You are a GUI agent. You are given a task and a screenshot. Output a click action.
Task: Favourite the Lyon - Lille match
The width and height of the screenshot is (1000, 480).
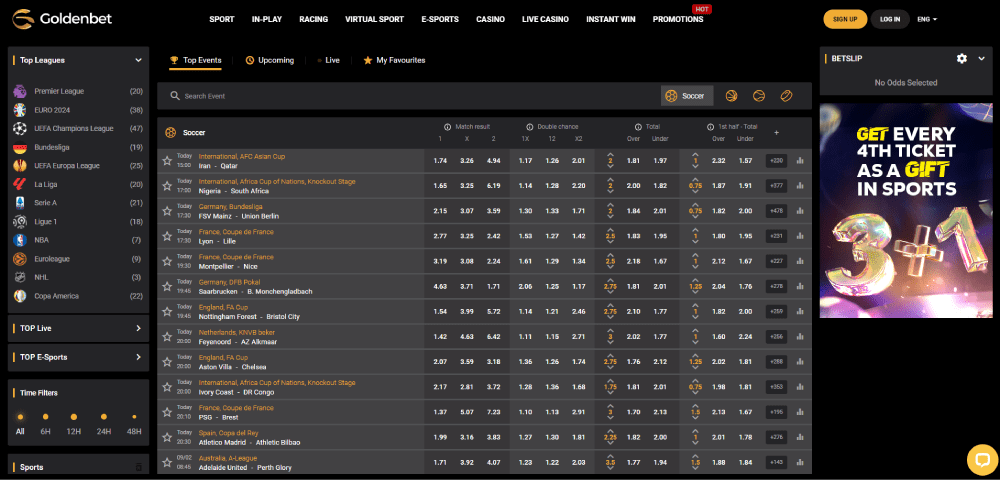click(x=167, y=236)
